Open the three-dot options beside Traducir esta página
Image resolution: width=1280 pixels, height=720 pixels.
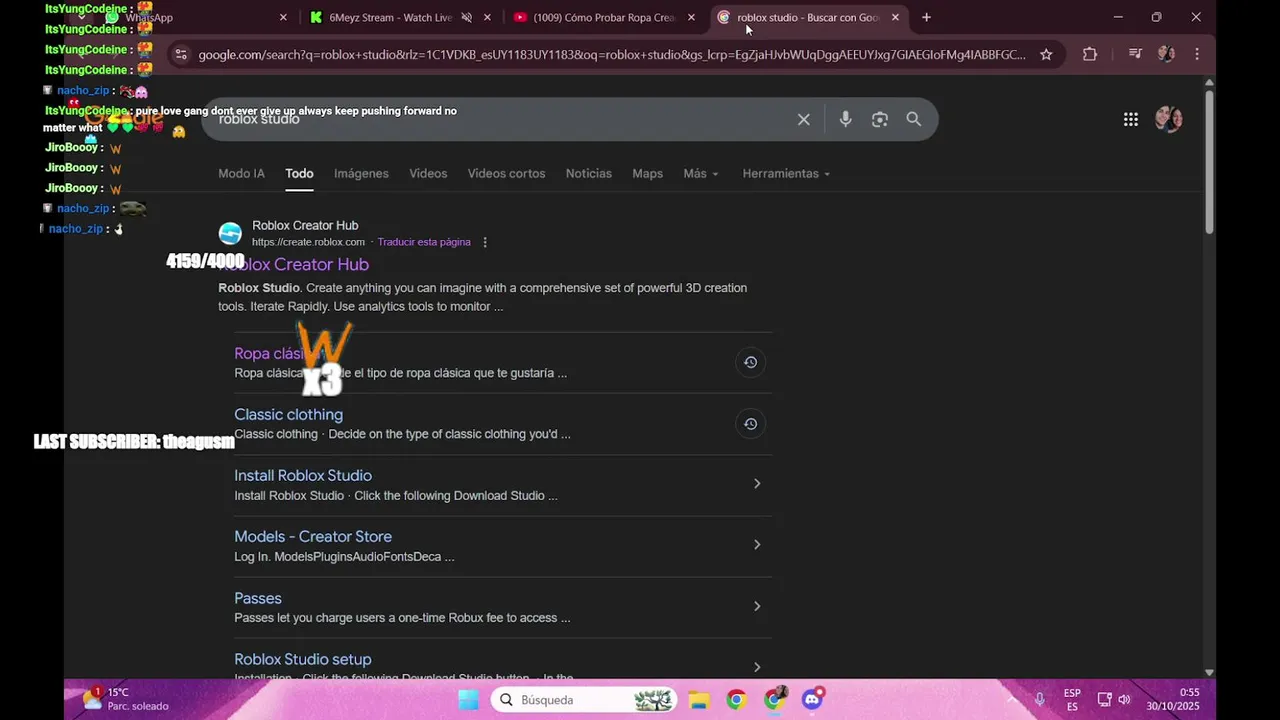coord(485,242)
